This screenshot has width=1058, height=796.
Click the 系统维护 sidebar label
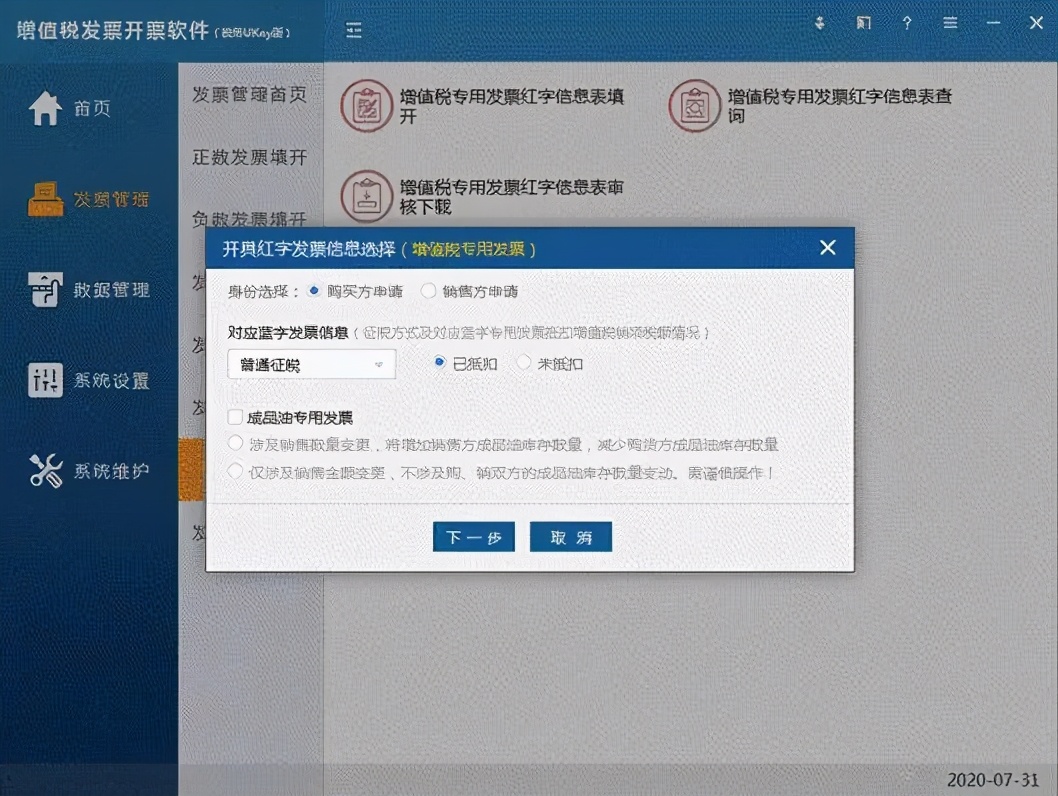pyautogui.click(x=111, y=471)
